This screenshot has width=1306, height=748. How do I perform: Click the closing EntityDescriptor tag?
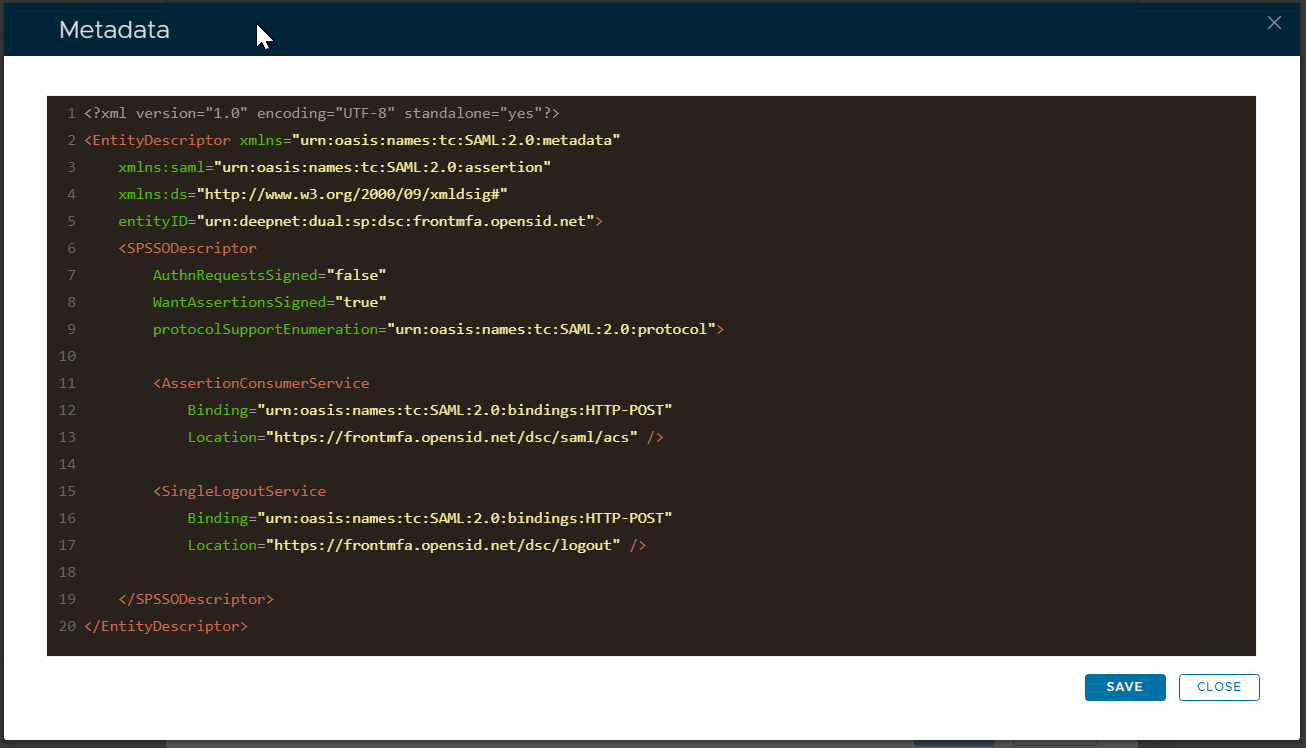click(x=166, y=626)
